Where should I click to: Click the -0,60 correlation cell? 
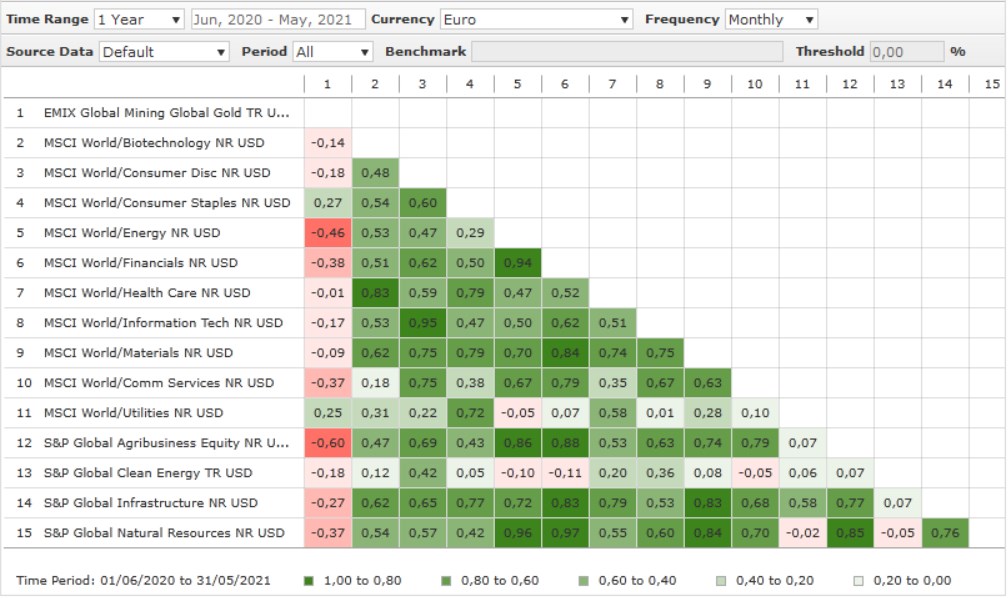pos(327,443)
